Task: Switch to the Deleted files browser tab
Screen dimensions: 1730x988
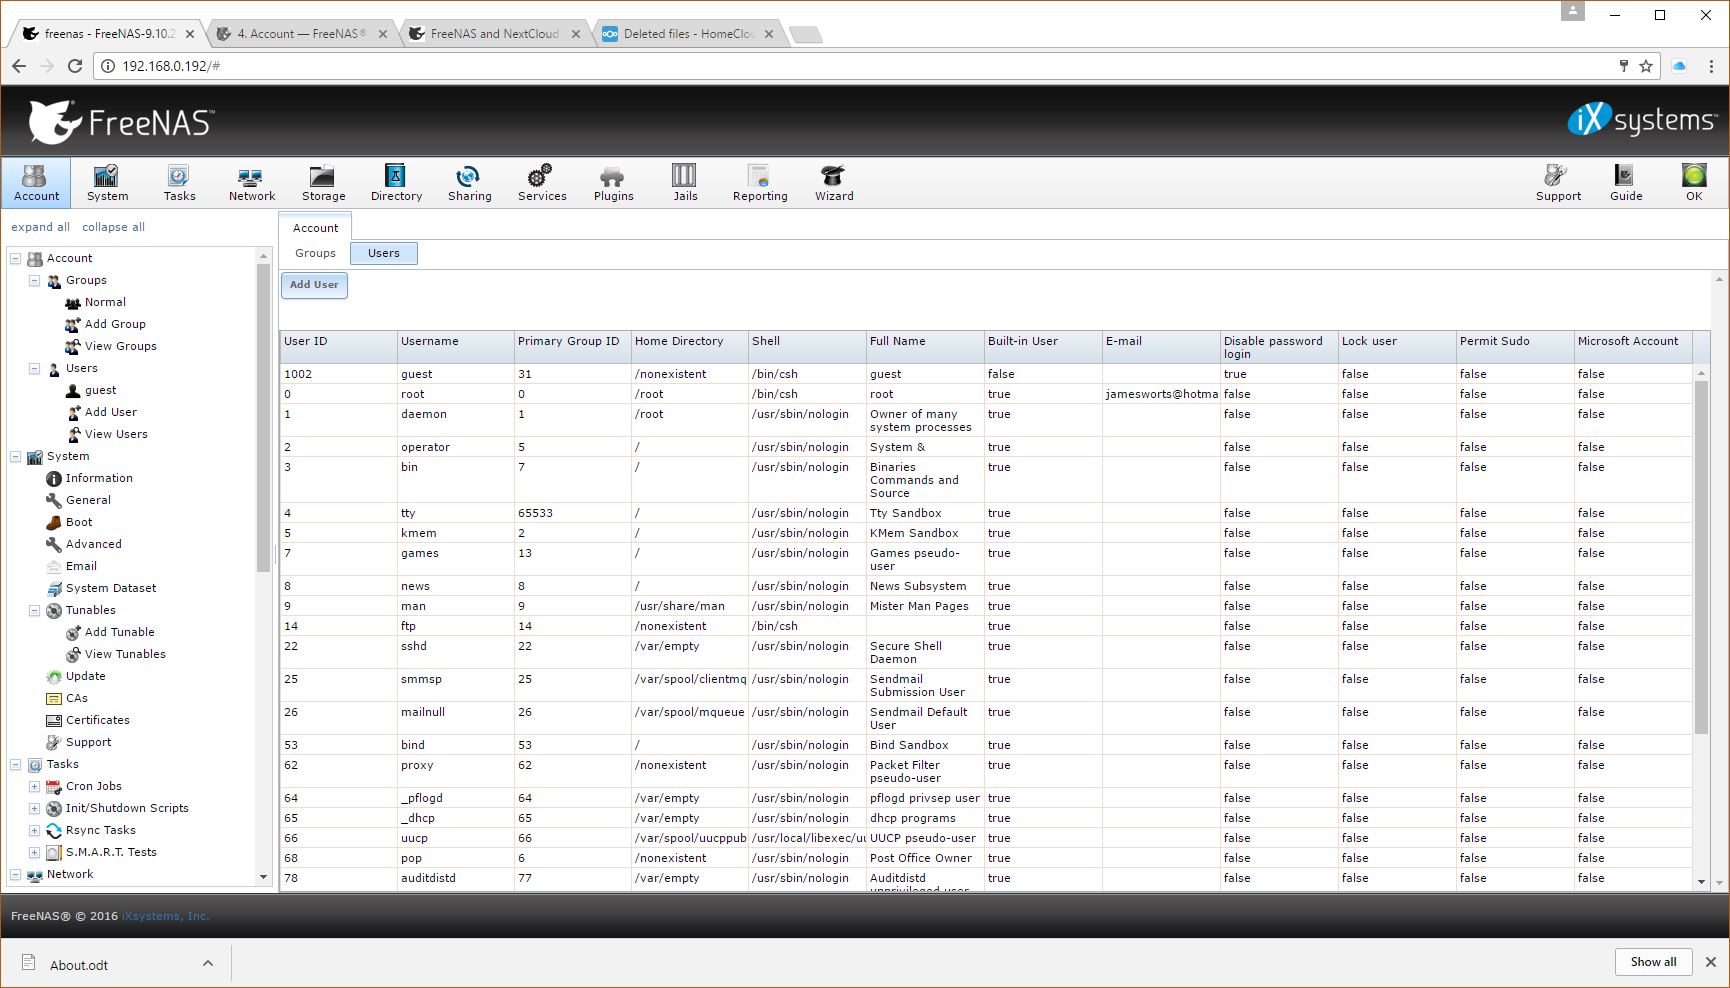Action: [x=688, y=33]
